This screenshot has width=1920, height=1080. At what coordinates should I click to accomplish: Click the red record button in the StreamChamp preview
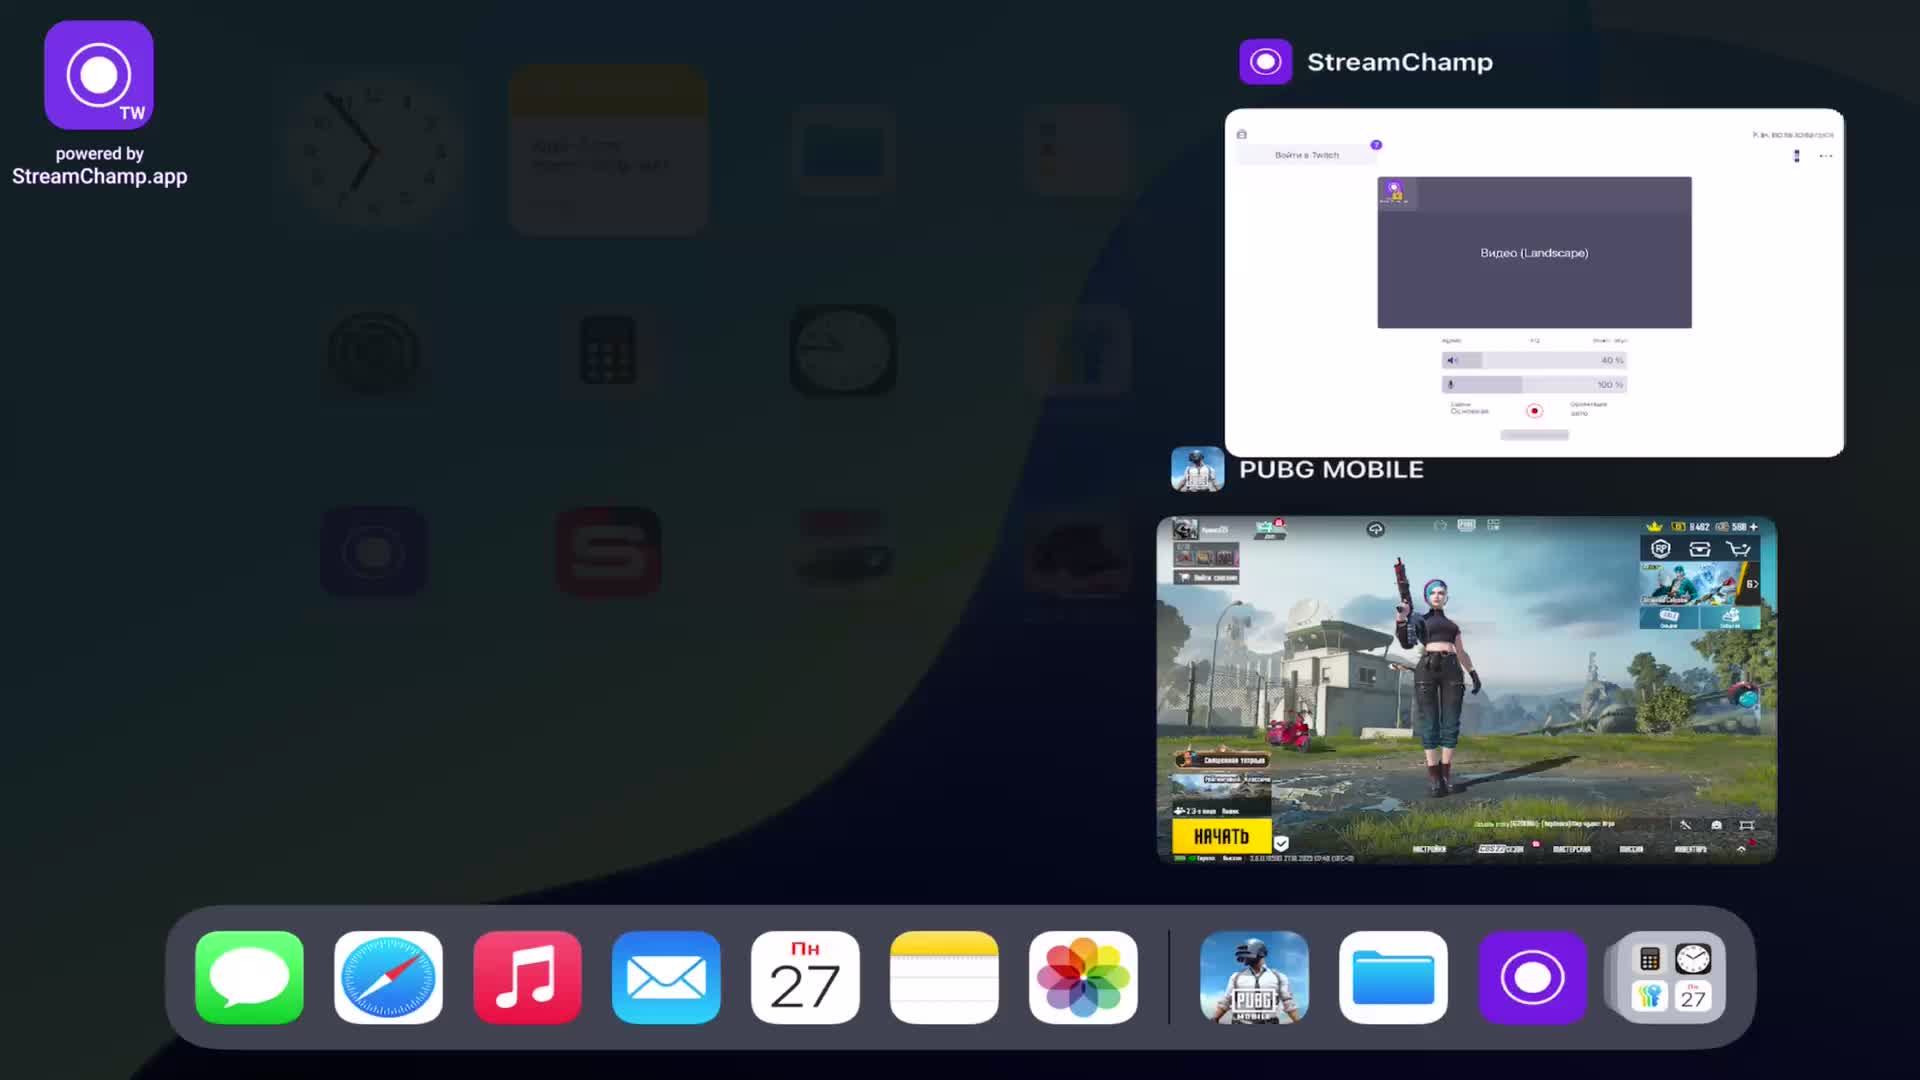[x=1534, y=411]
